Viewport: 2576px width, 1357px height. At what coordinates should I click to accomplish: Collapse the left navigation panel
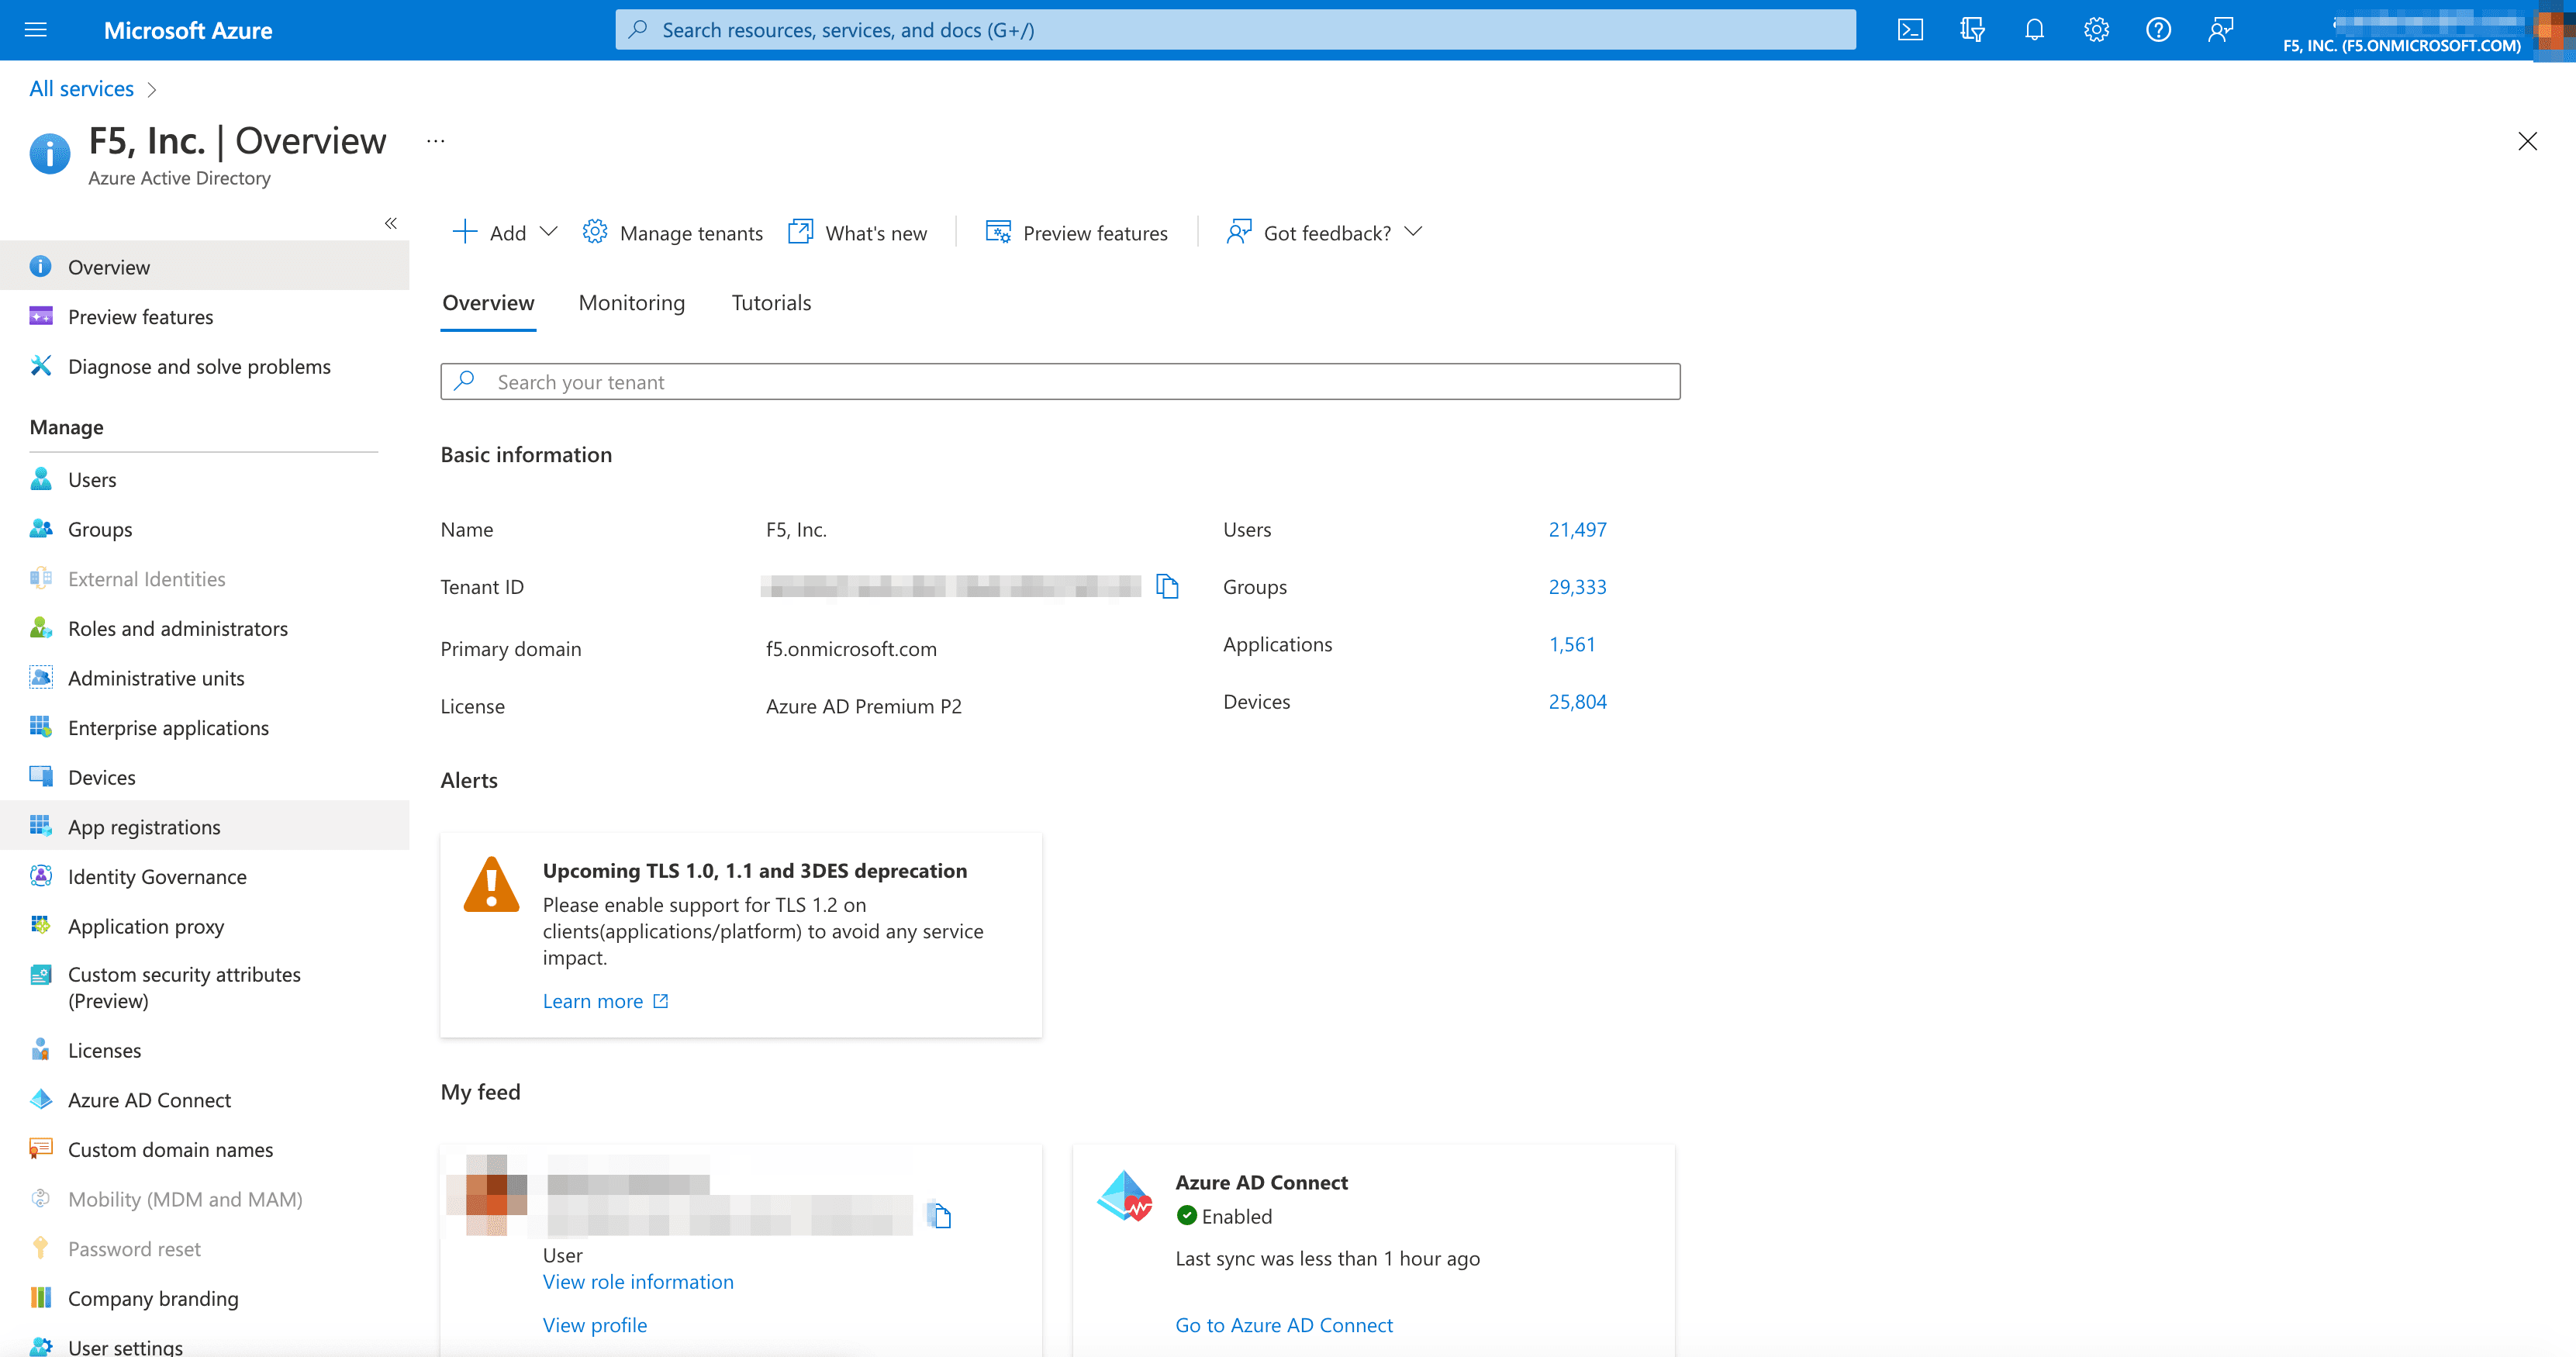(390, 223)
